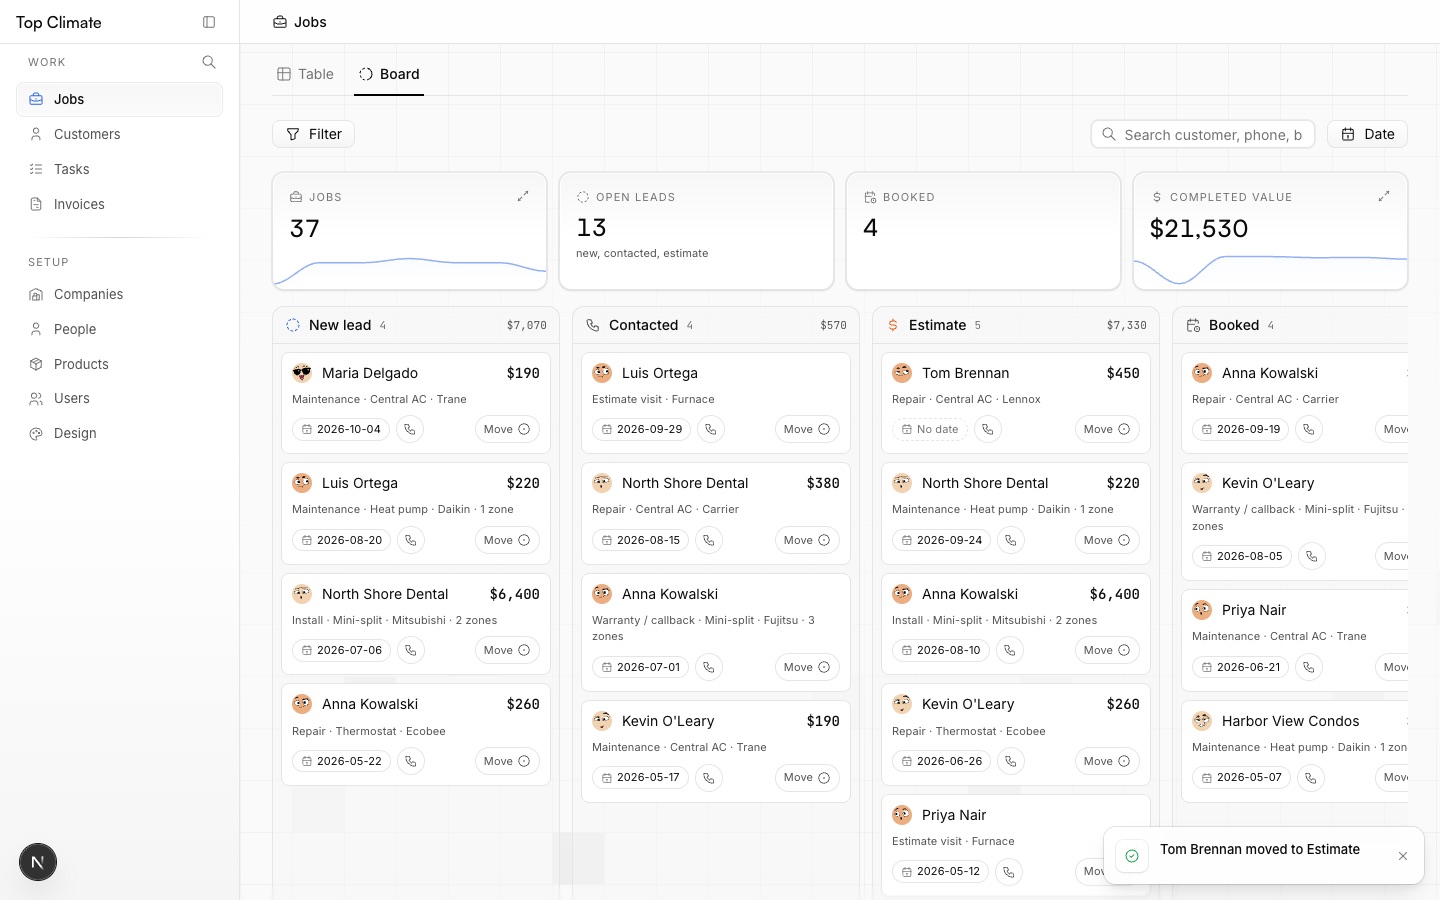Open Move menu on North Shore Dental $380 card
This screenshot has height=900, width=1440.
click(807, 540)
